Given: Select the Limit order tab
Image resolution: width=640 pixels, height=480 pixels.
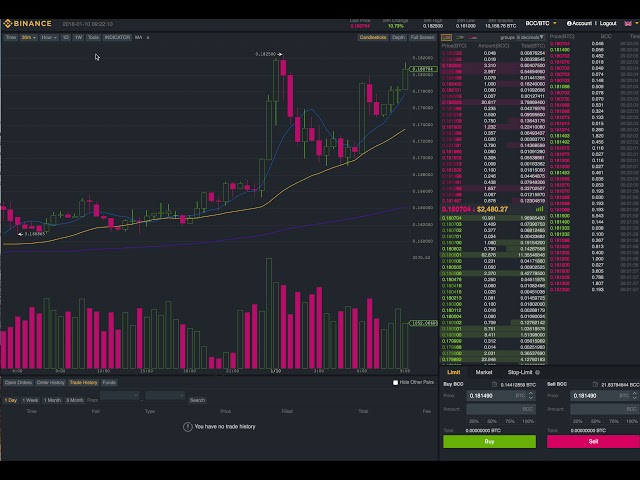Looking at the screenshot, I should point(453,372).
